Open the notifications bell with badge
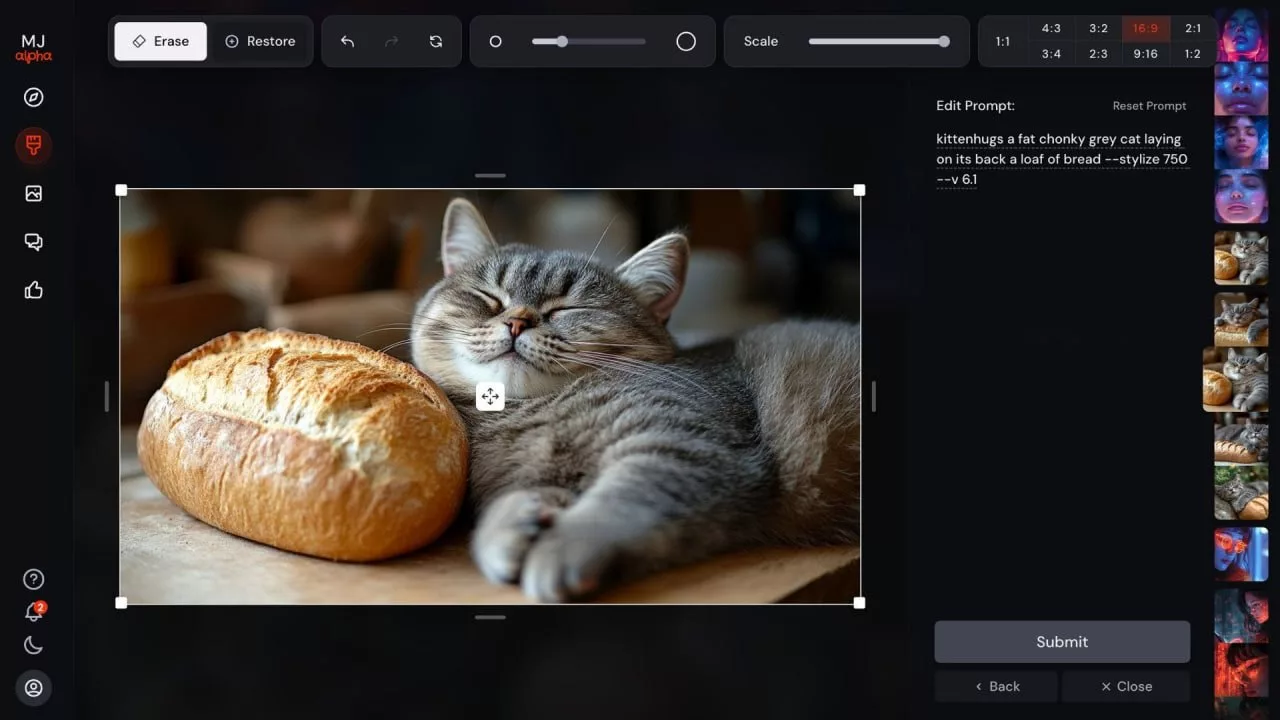This screenshot has height=720, width=1280. click(34, 612)
